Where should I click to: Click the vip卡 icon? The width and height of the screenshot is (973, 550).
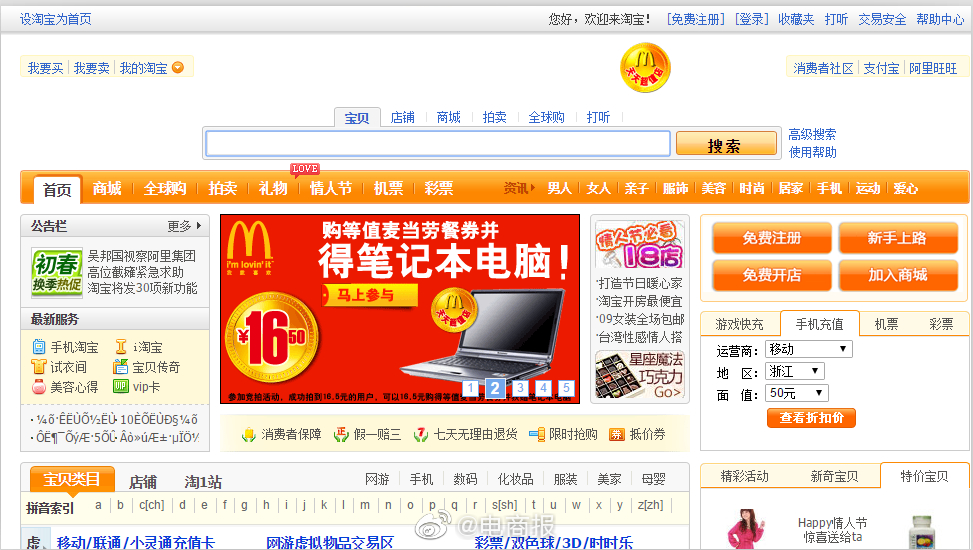120,387
